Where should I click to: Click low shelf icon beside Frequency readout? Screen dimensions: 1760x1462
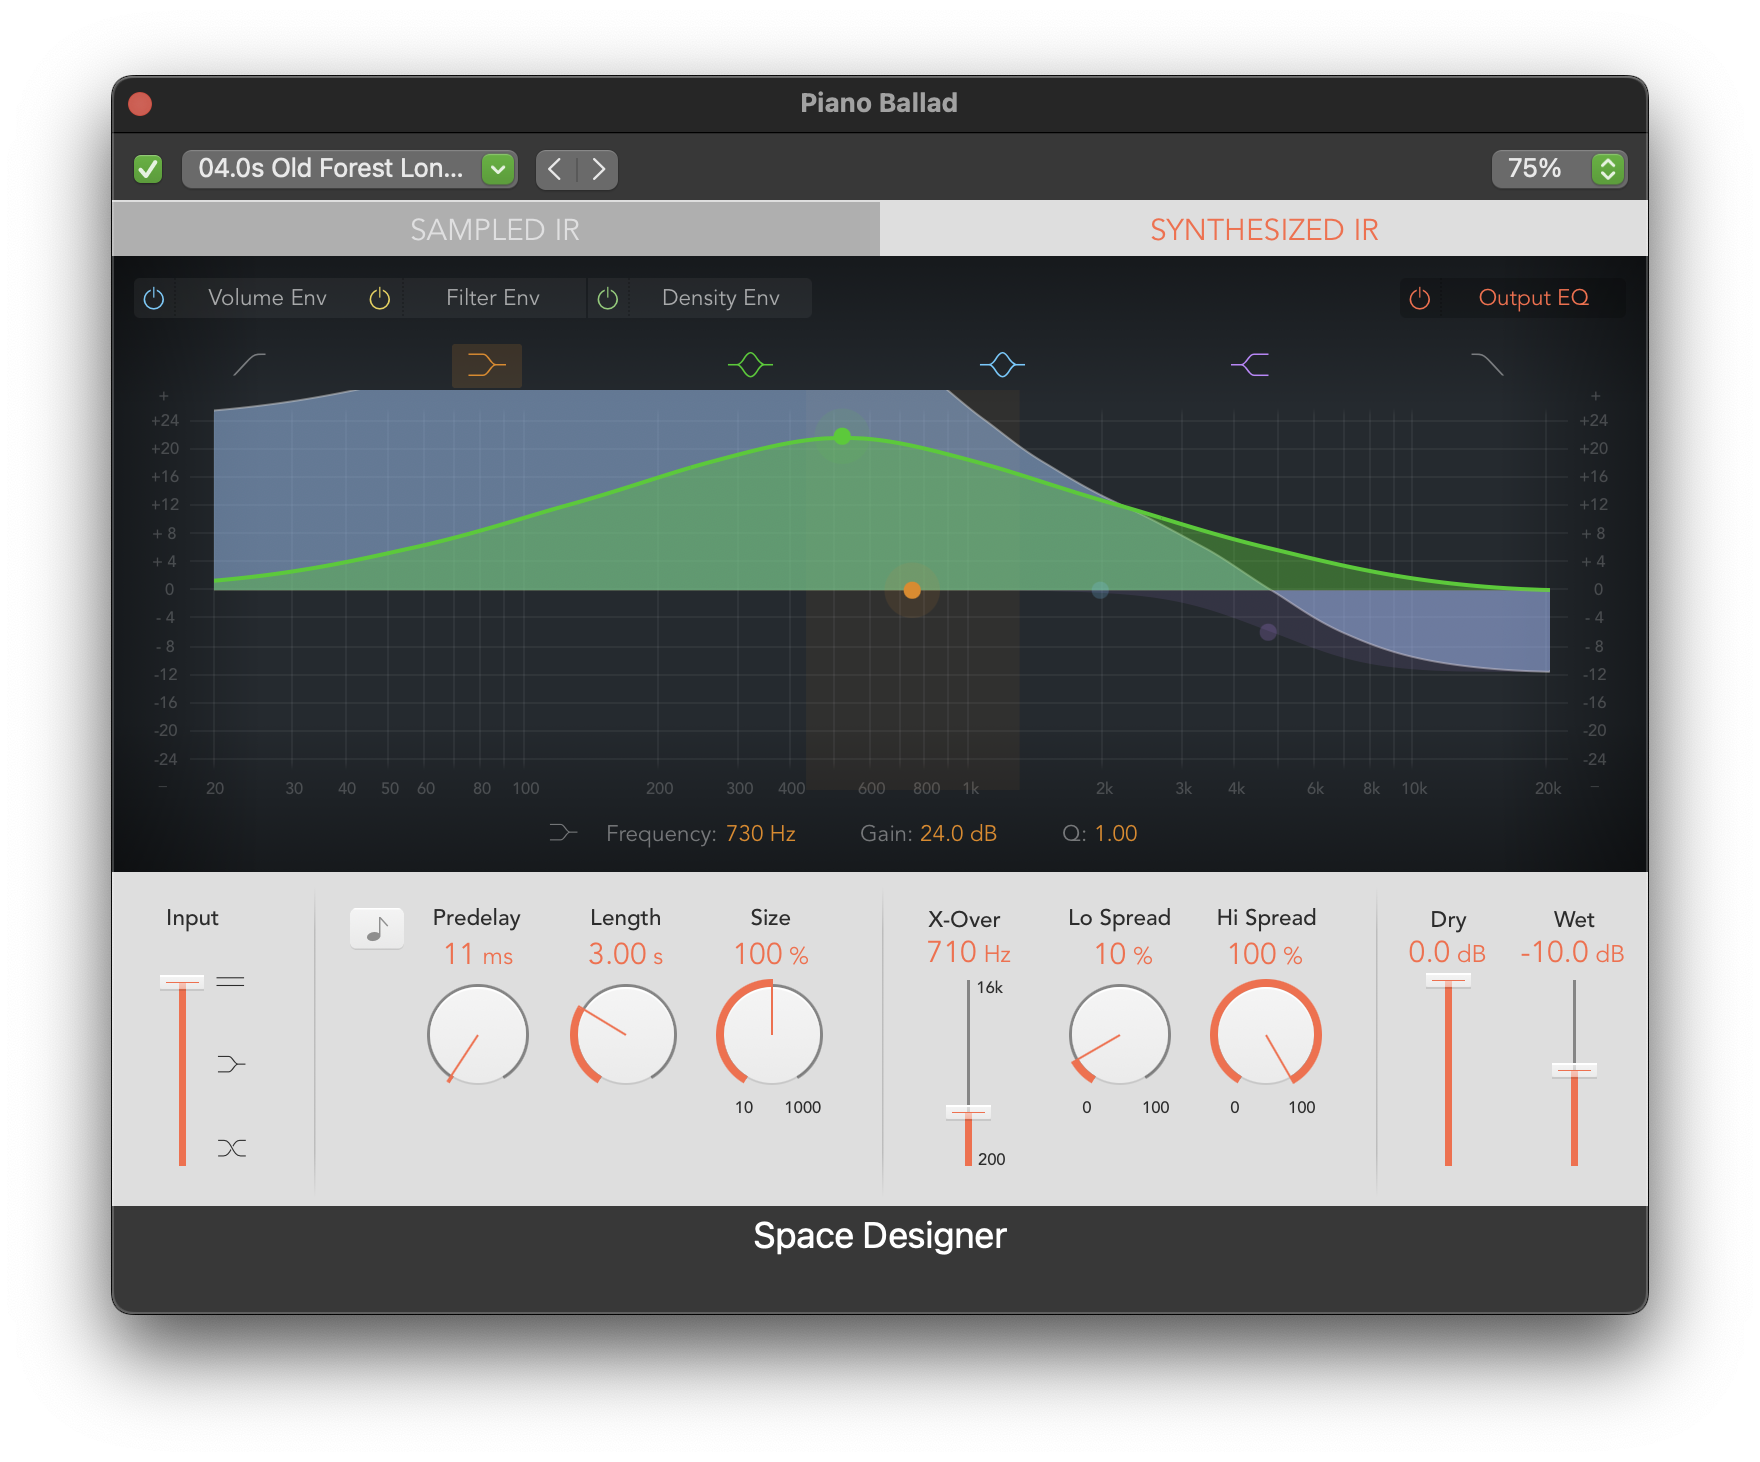(x=563, y=833)
